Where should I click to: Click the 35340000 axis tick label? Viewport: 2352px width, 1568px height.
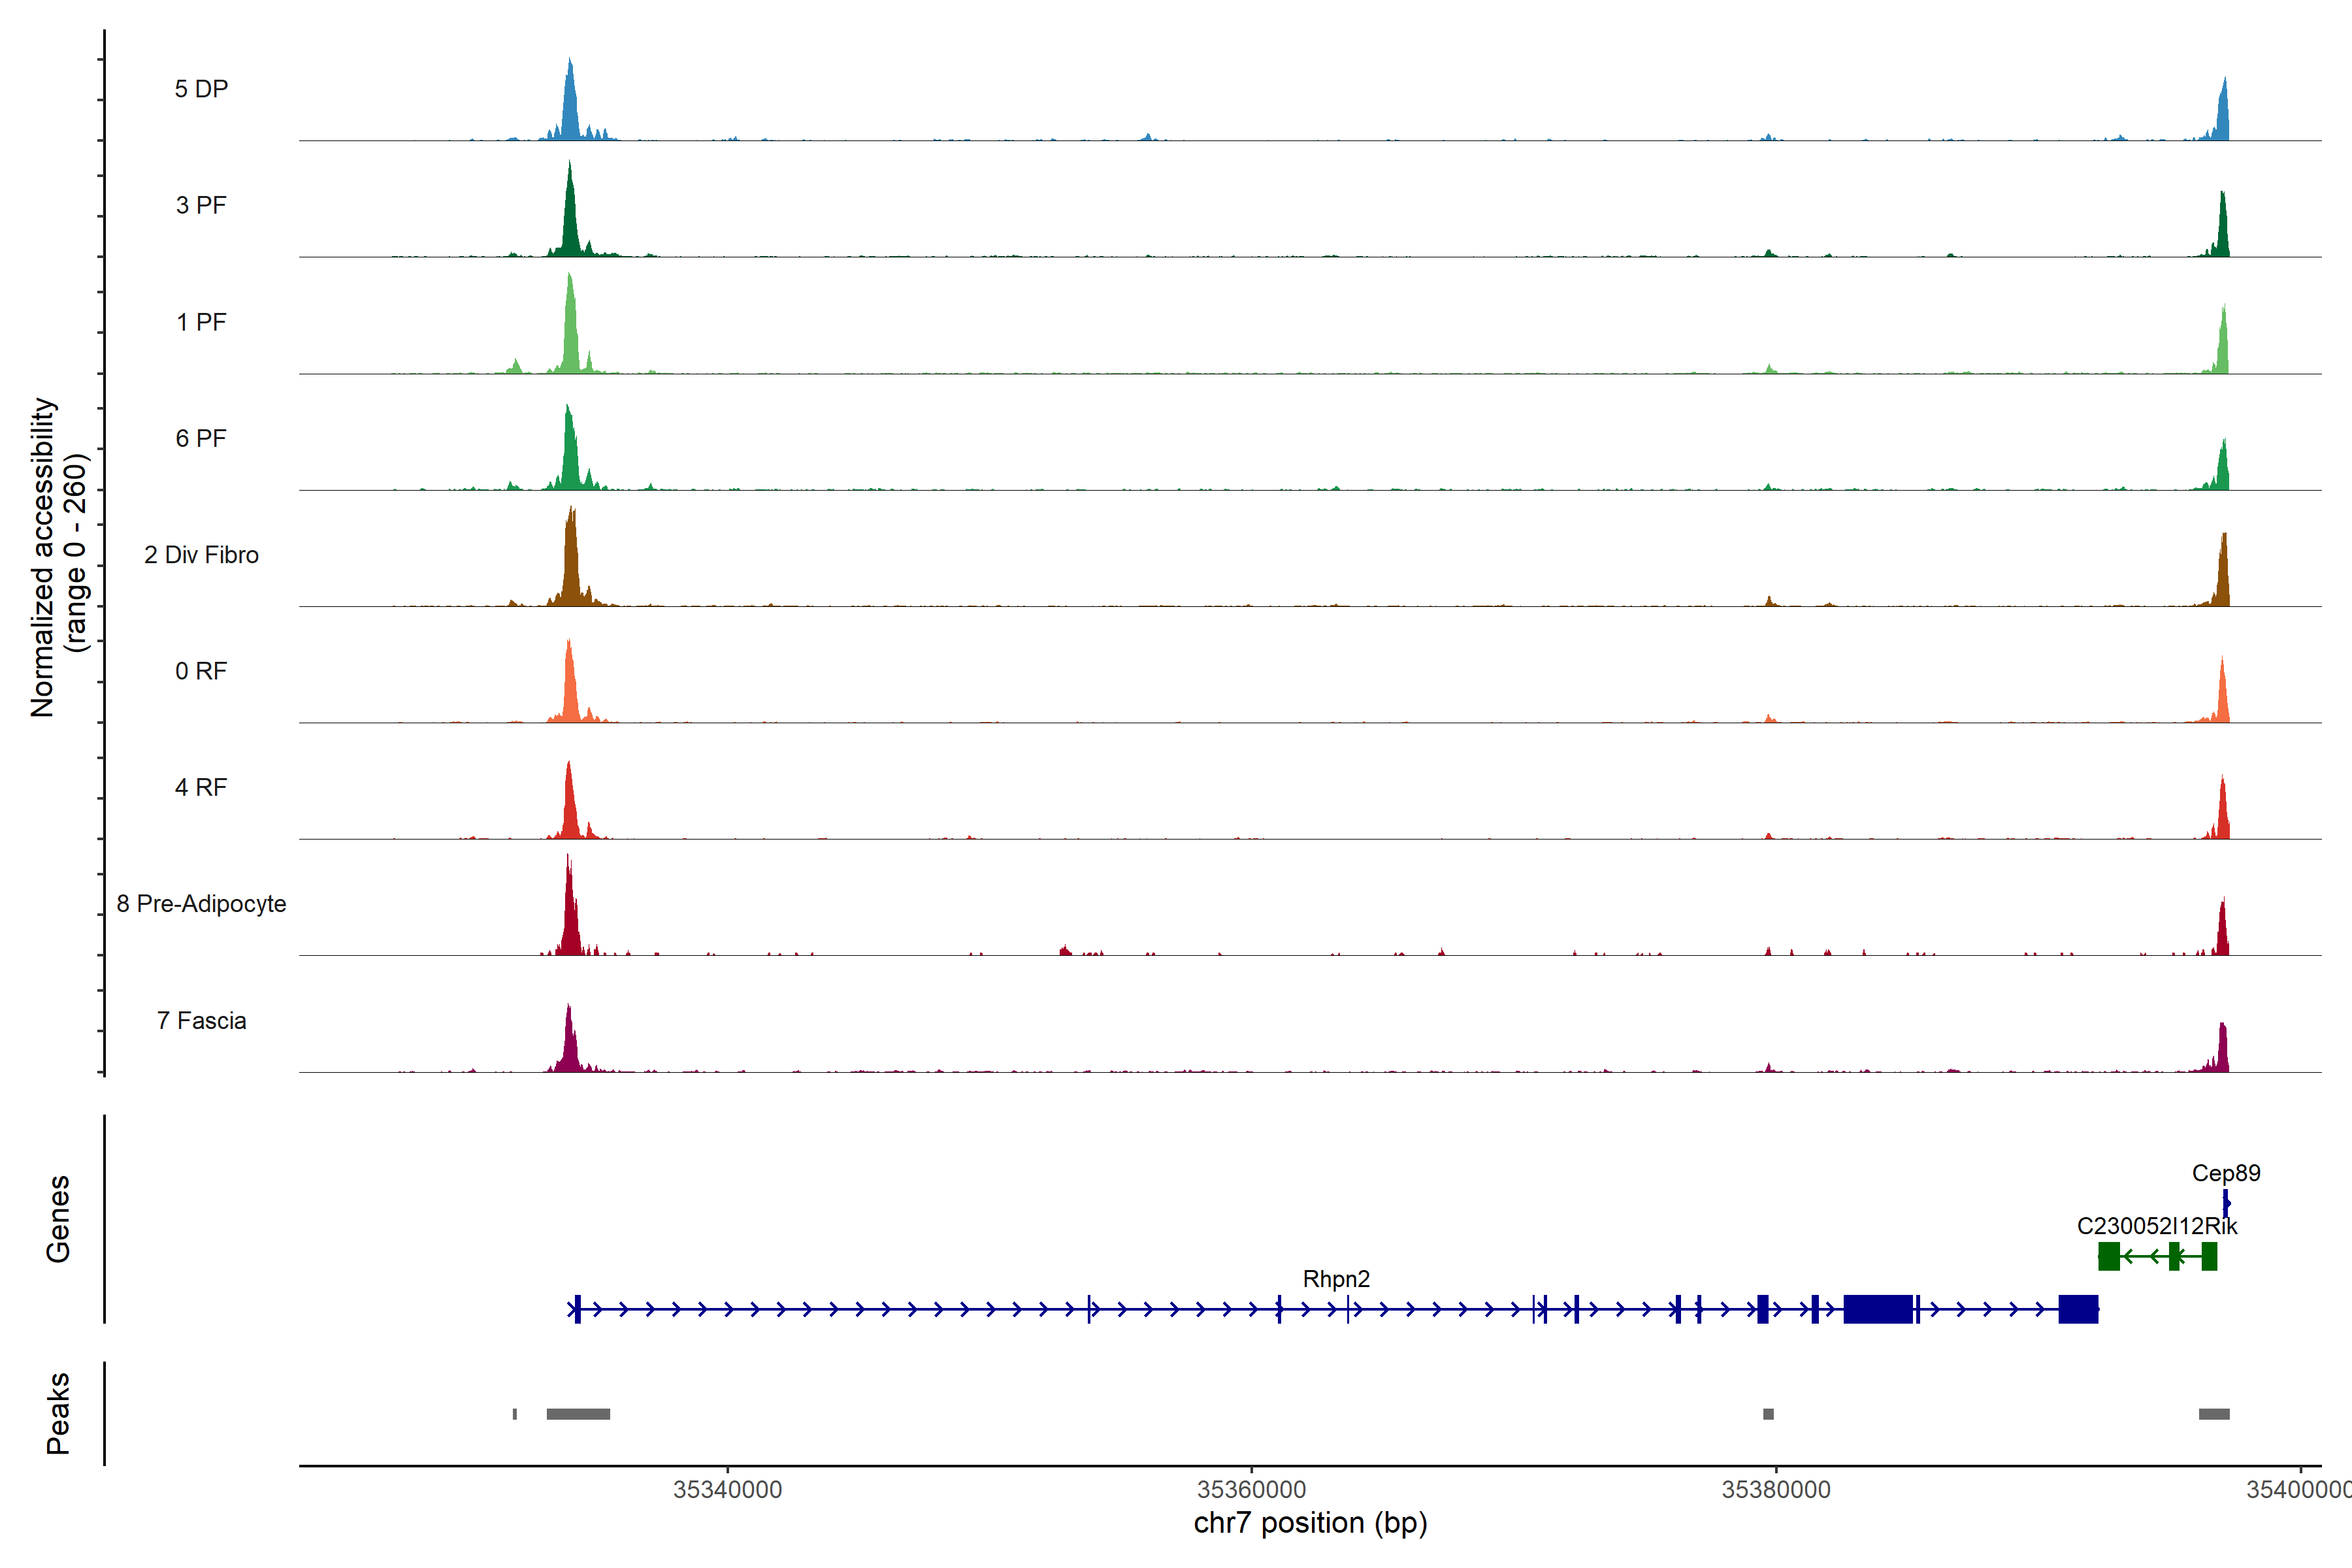coord(727,1490)
